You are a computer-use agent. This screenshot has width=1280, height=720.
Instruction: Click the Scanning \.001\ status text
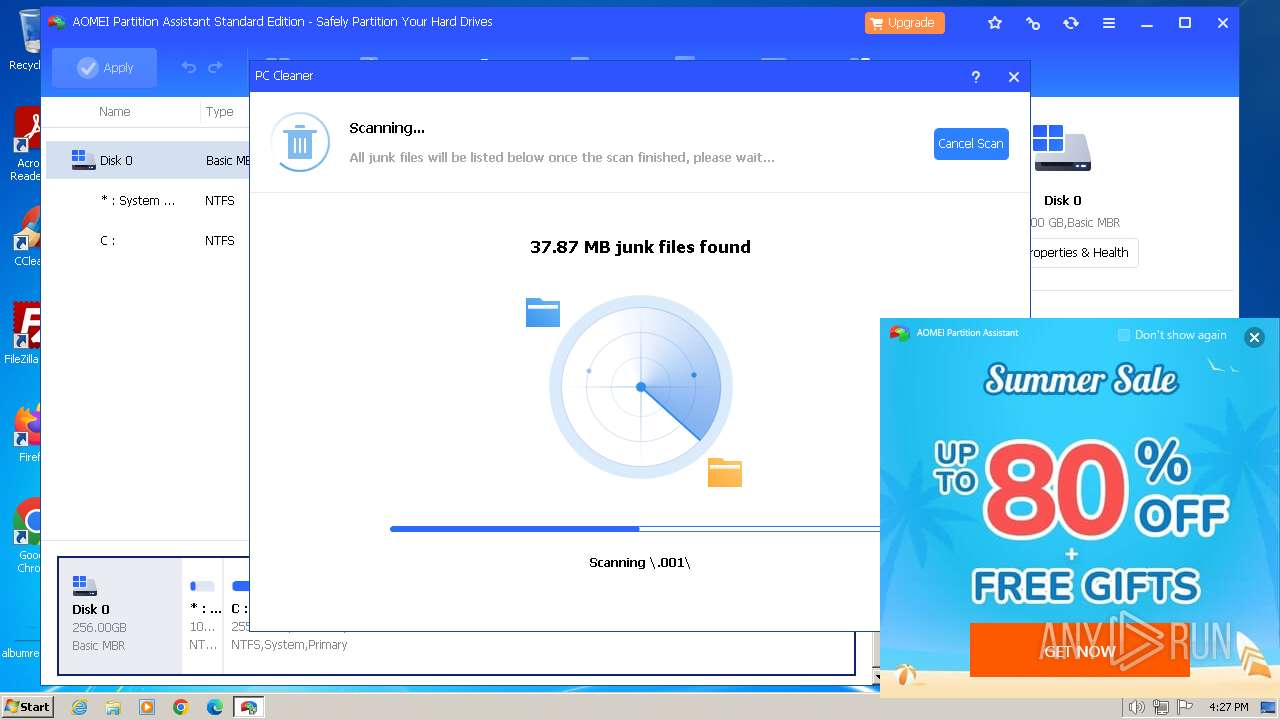click(640, 562)
